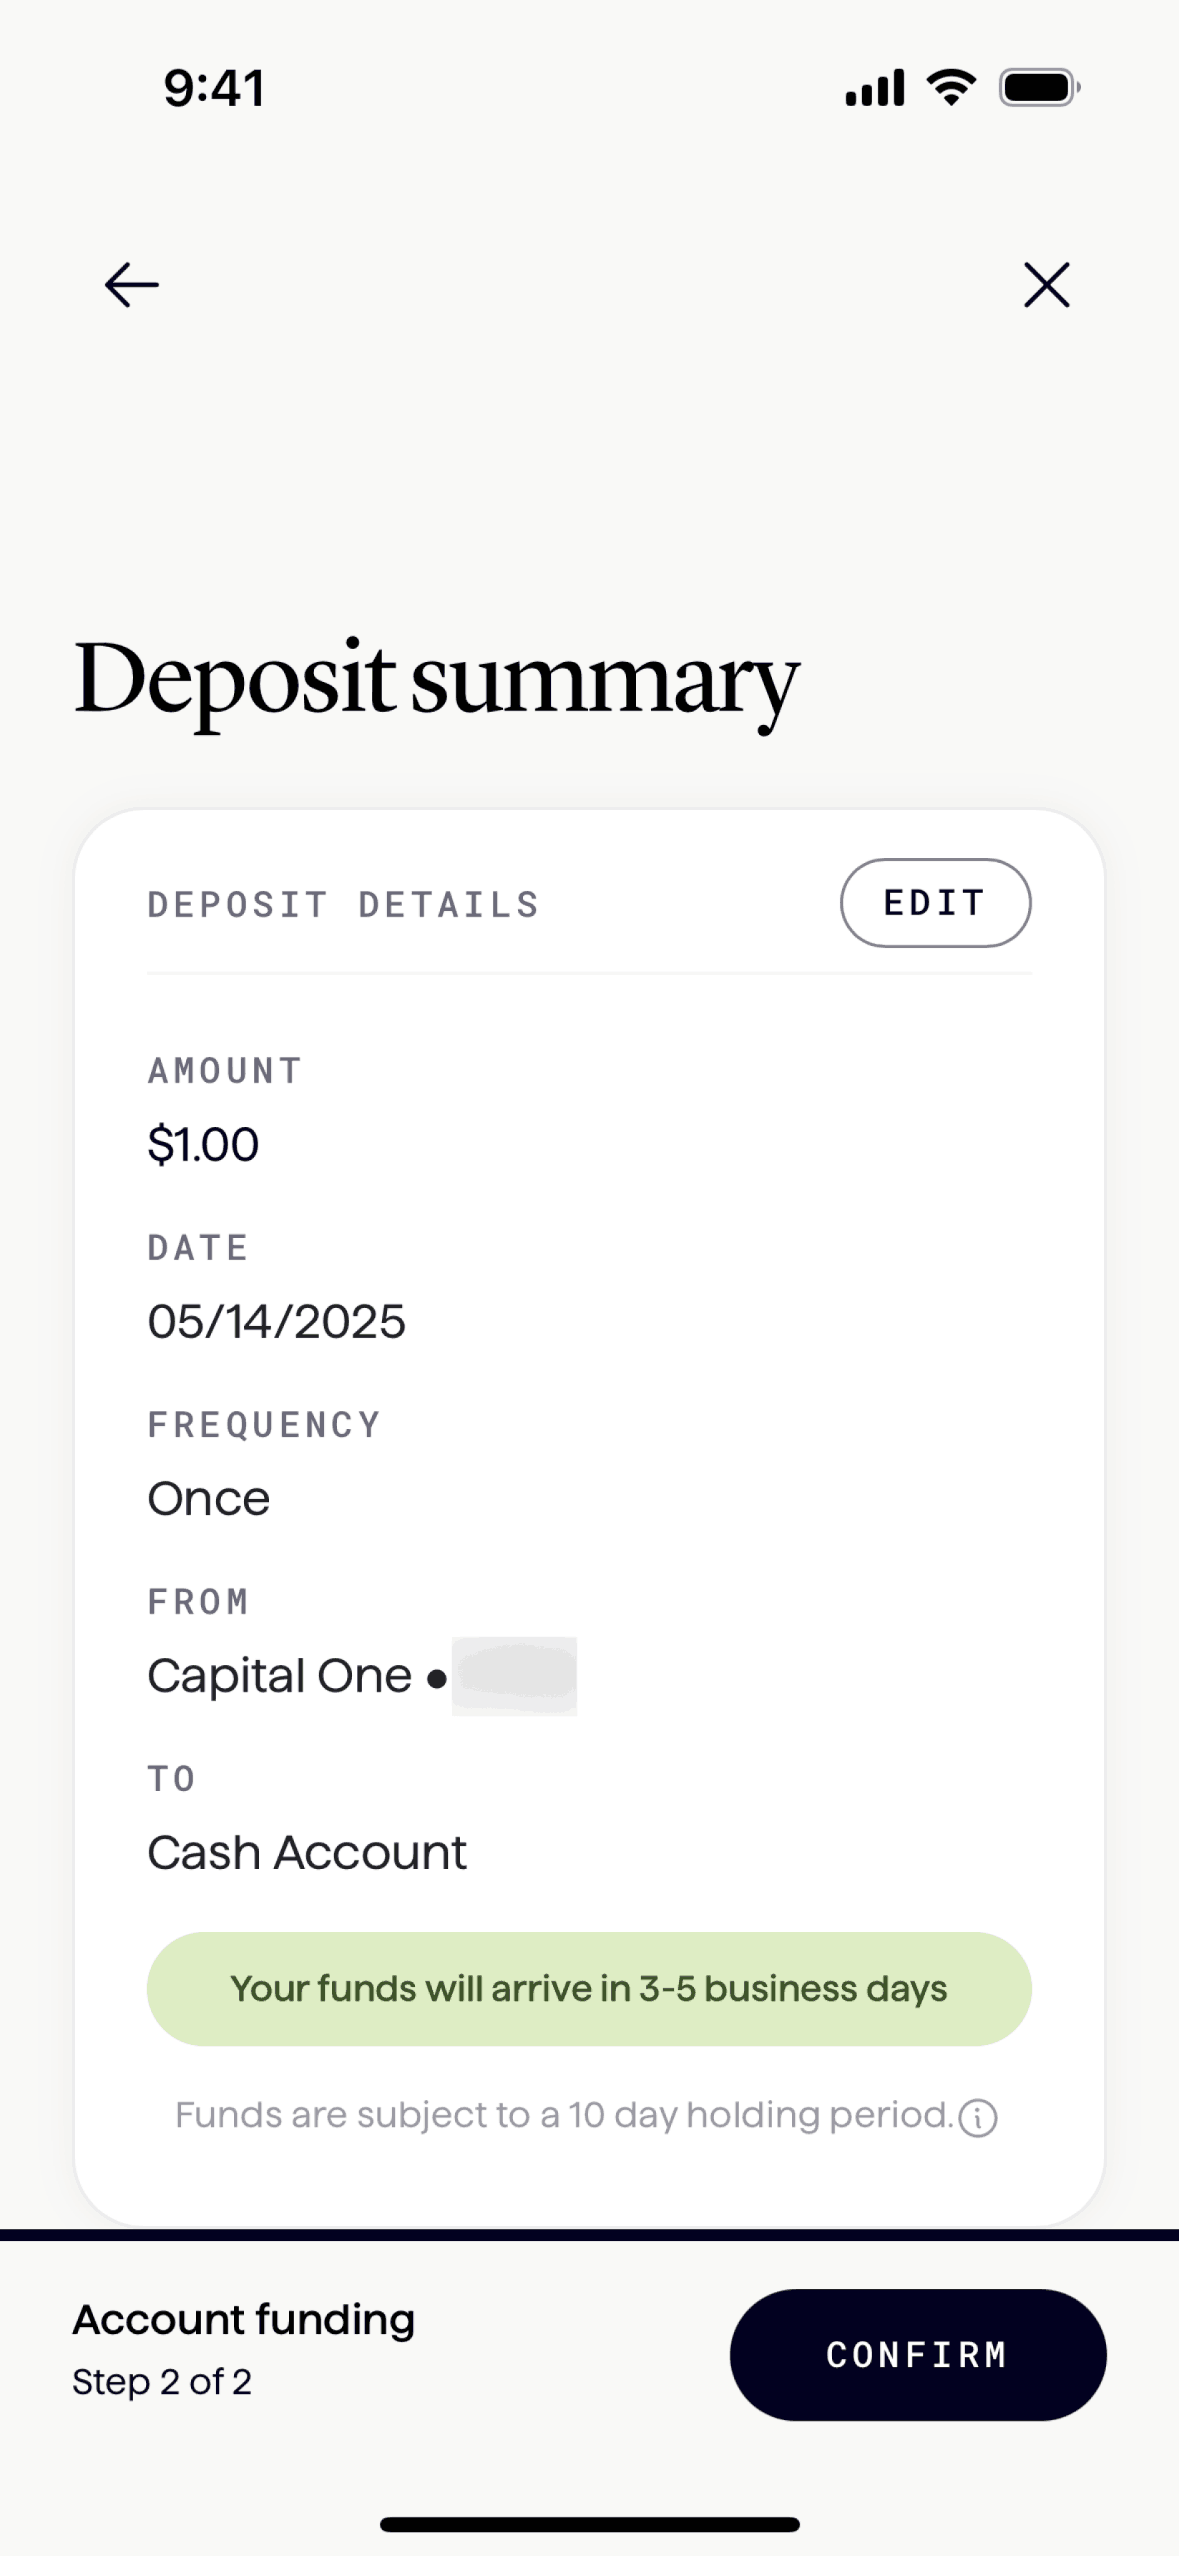Select the Cash Account destination
The height and width of the screenshot is (2556, 1179).
click(x=306, y=1852)
